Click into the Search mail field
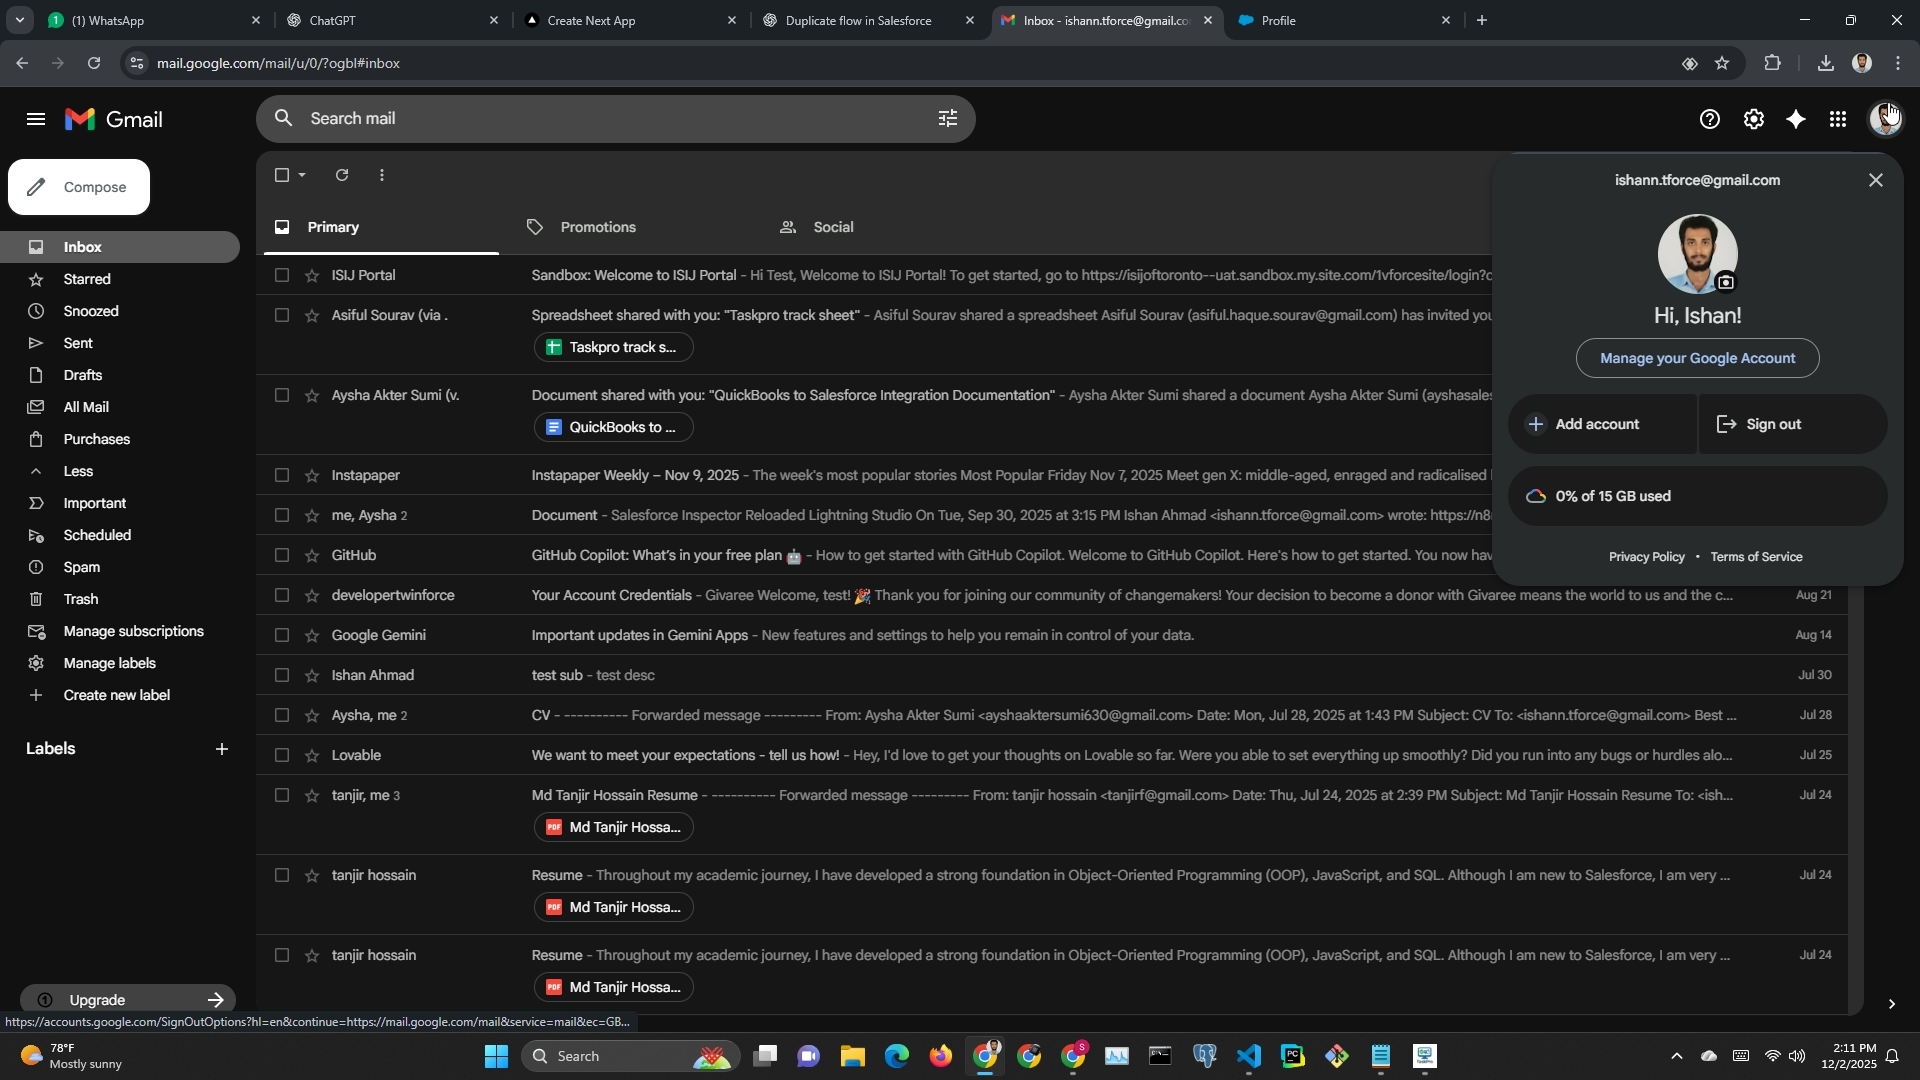 pyautogui.click(x=600, y=118)
